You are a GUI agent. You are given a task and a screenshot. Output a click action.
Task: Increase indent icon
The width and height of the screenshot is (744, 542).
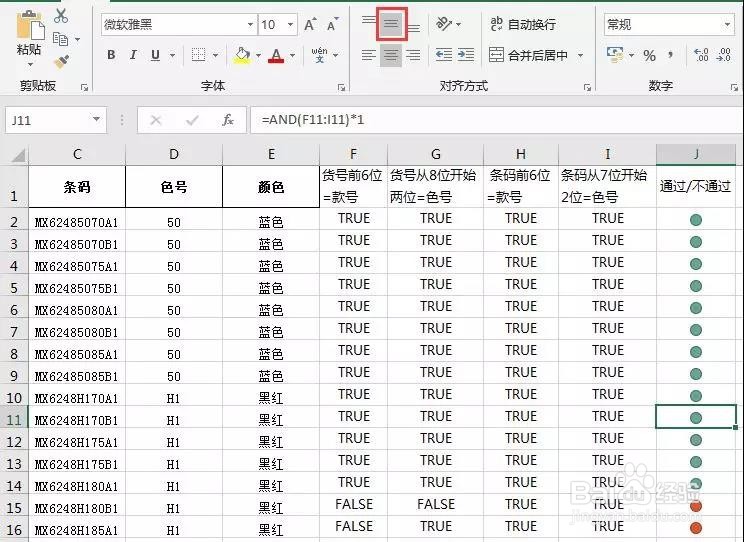point(466,55)
